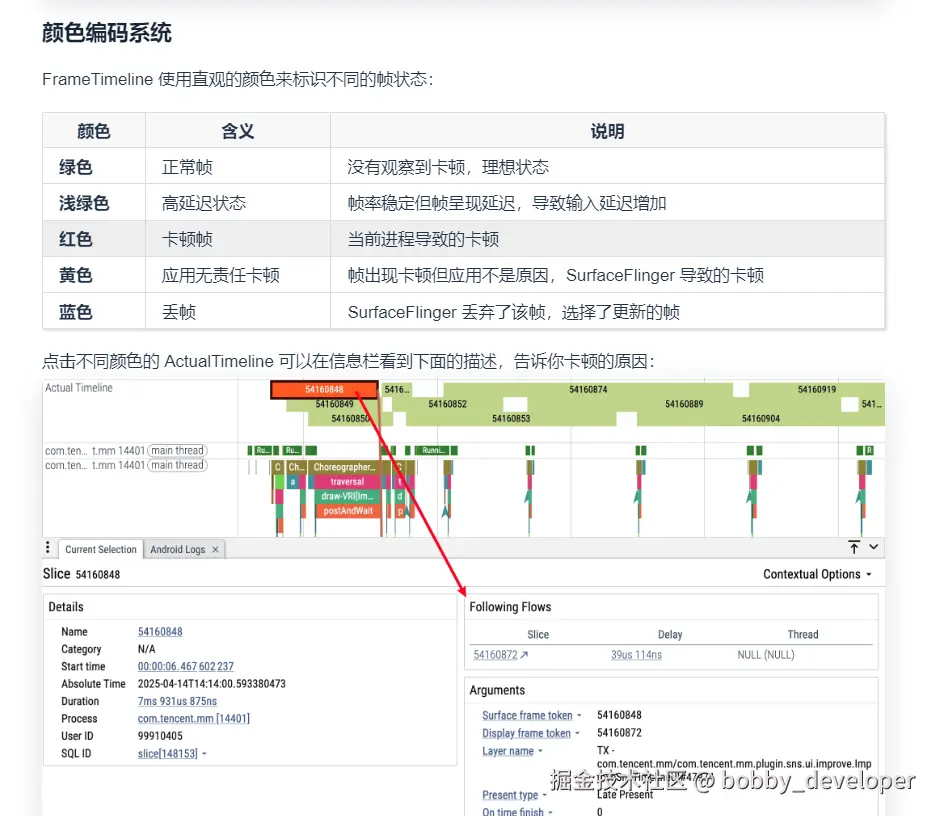Open On time finish argument dropdown
This screenshot has height=816, width=937.
550,812
